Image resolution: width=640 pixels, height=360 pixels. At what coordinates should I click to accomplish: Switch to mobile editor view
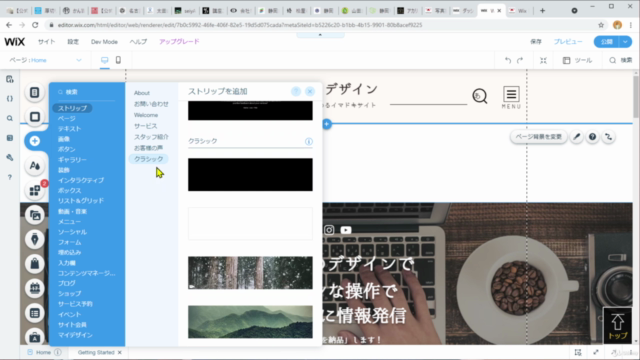118,60
